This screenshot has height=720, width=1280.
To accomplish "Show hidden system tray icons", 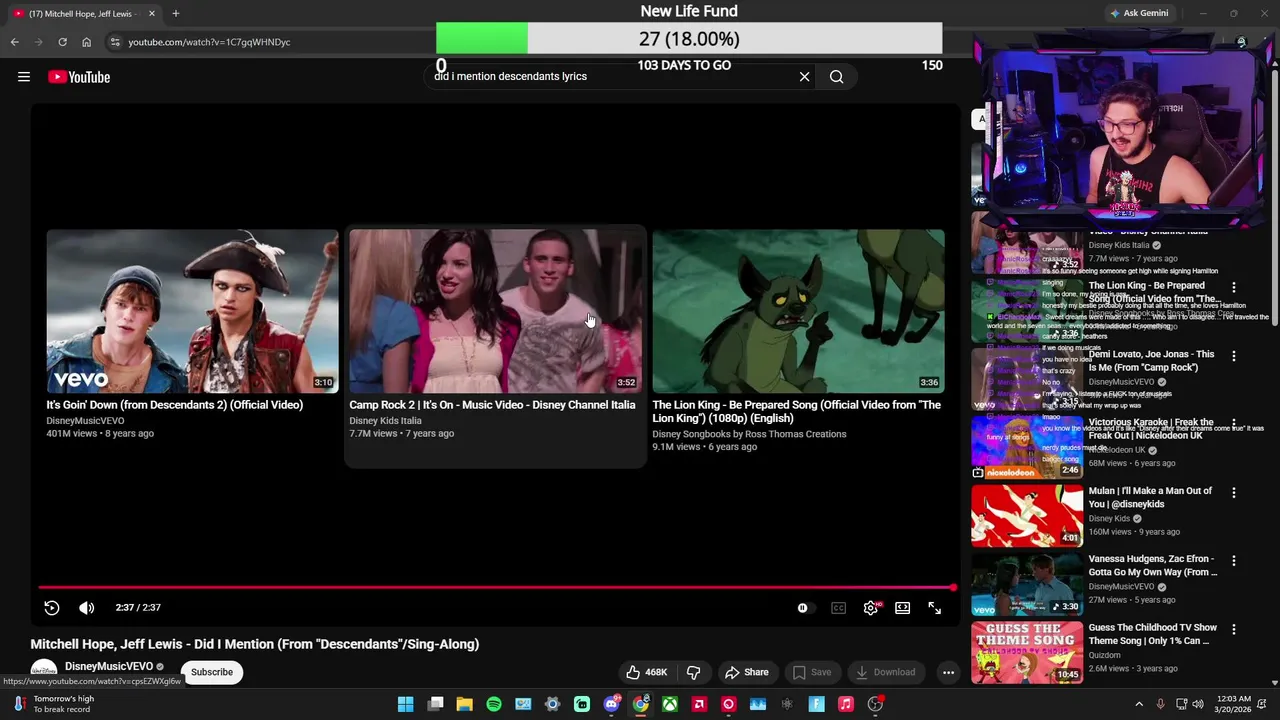I will coord(1138,704).
